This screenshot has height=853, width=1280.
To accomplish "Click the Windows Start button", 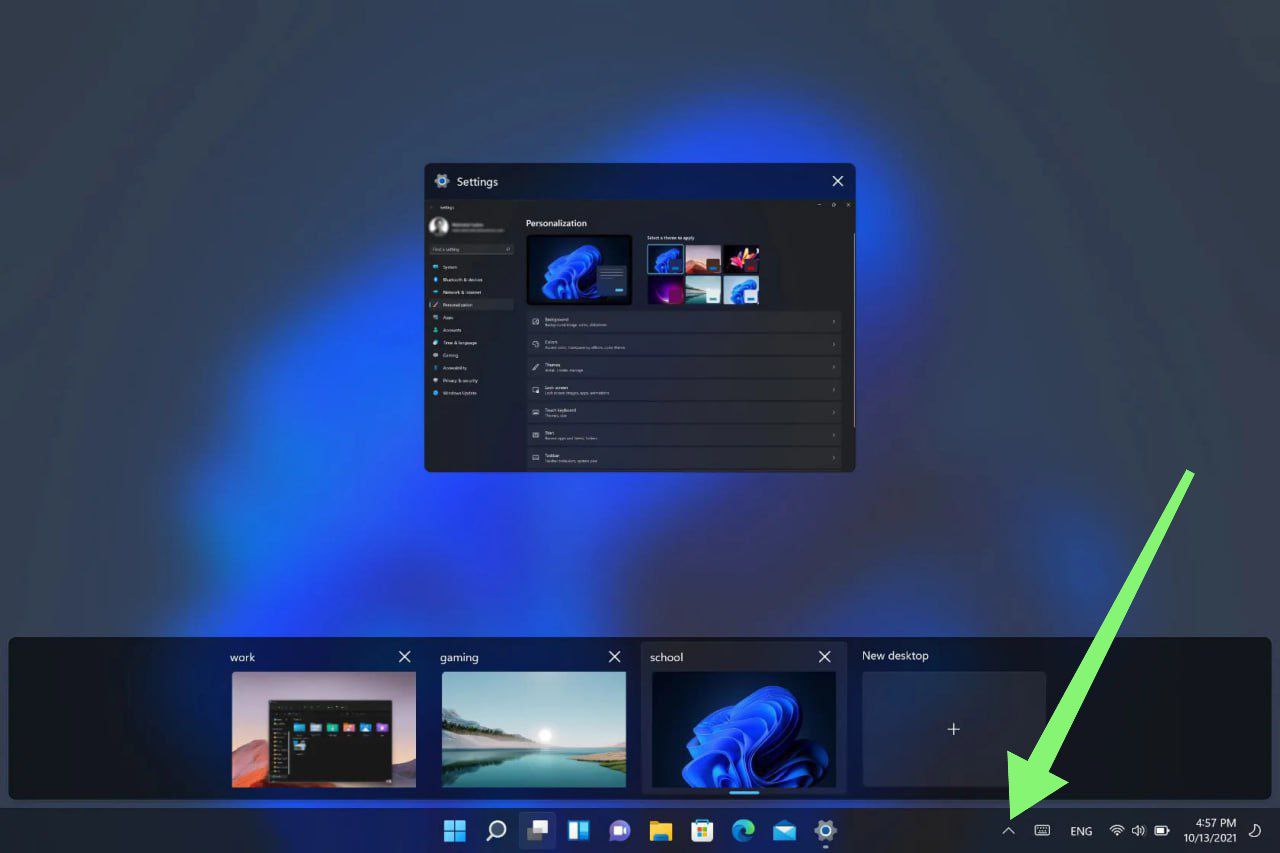I will 455,831.
